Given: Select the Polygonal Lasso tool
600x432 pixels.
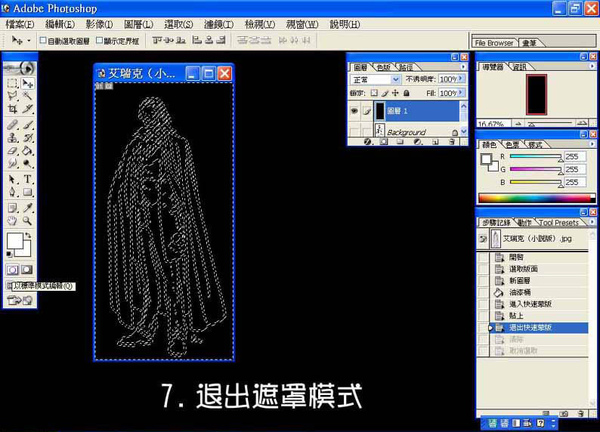Looking at the screenshot, I should (x=13, y=96).
